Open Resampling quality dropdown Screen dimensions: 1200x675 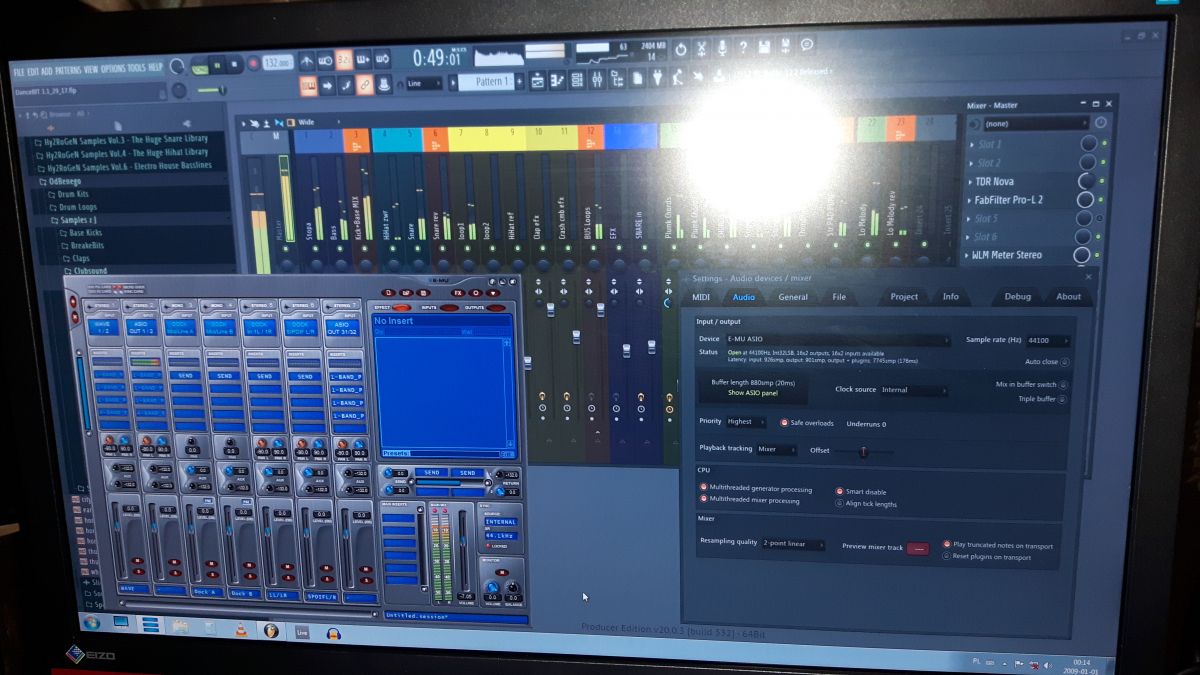click(793, 545)
